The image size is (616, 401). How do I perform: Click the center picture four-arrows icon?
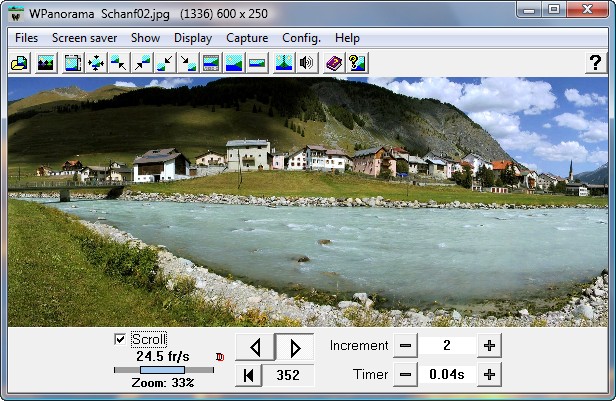coord(95,63)
